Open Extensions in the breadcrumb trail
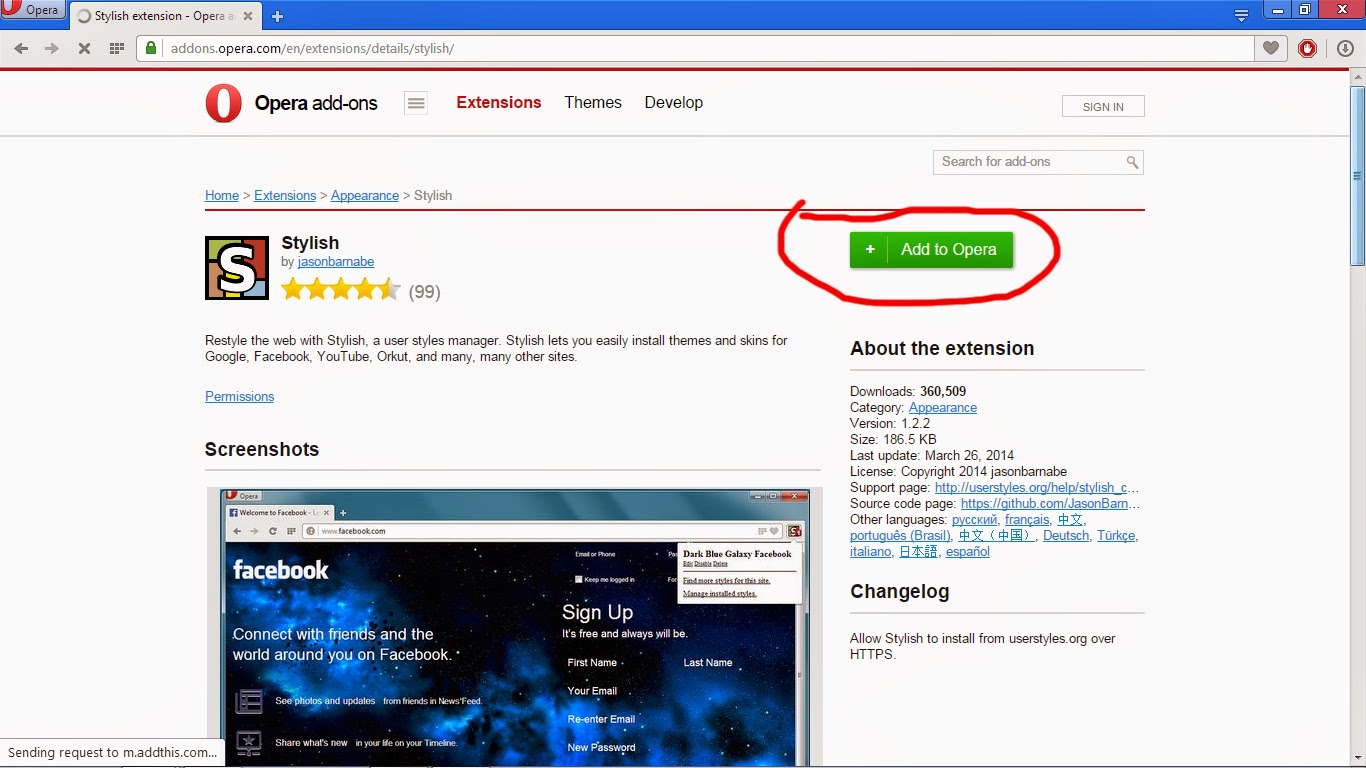The height and width of the screenshot is (768, 1366). click(285, 195)
